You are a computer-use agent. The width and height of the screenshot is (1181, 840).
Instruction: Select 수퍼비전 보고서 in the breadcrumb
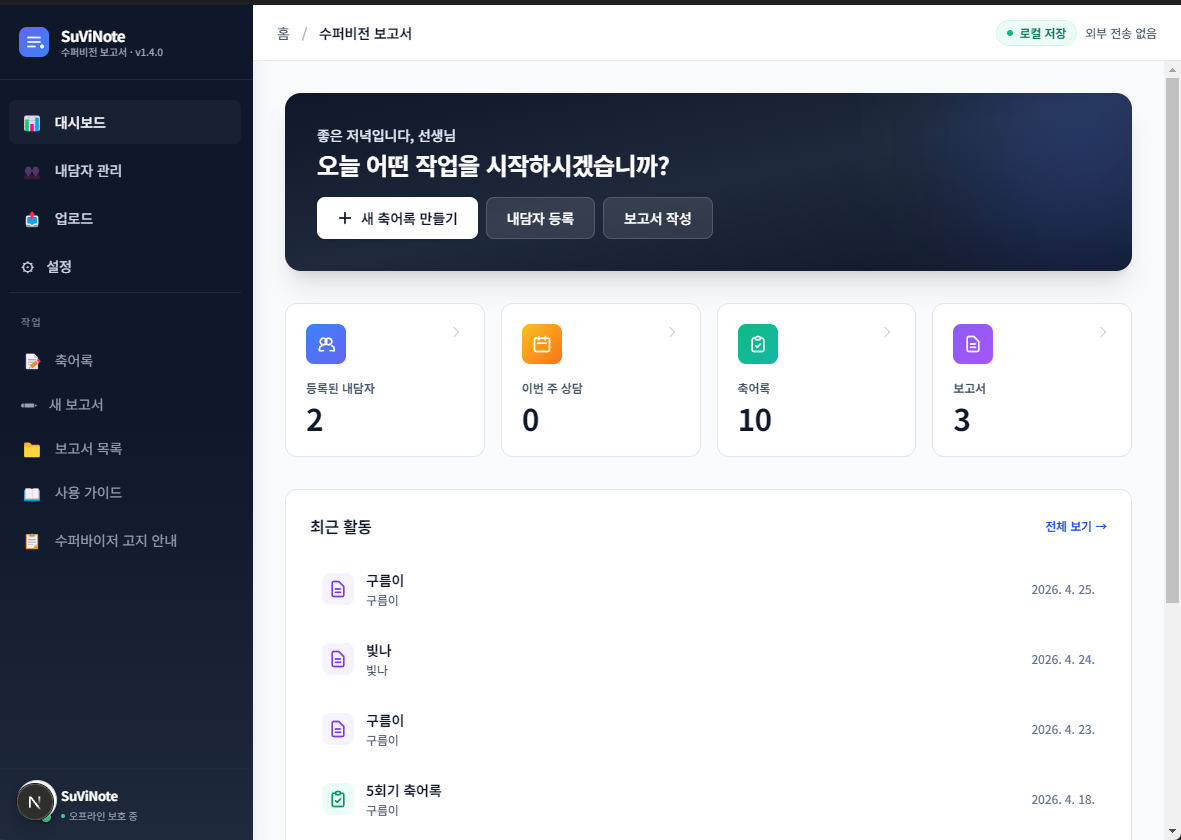coord(366,32)
